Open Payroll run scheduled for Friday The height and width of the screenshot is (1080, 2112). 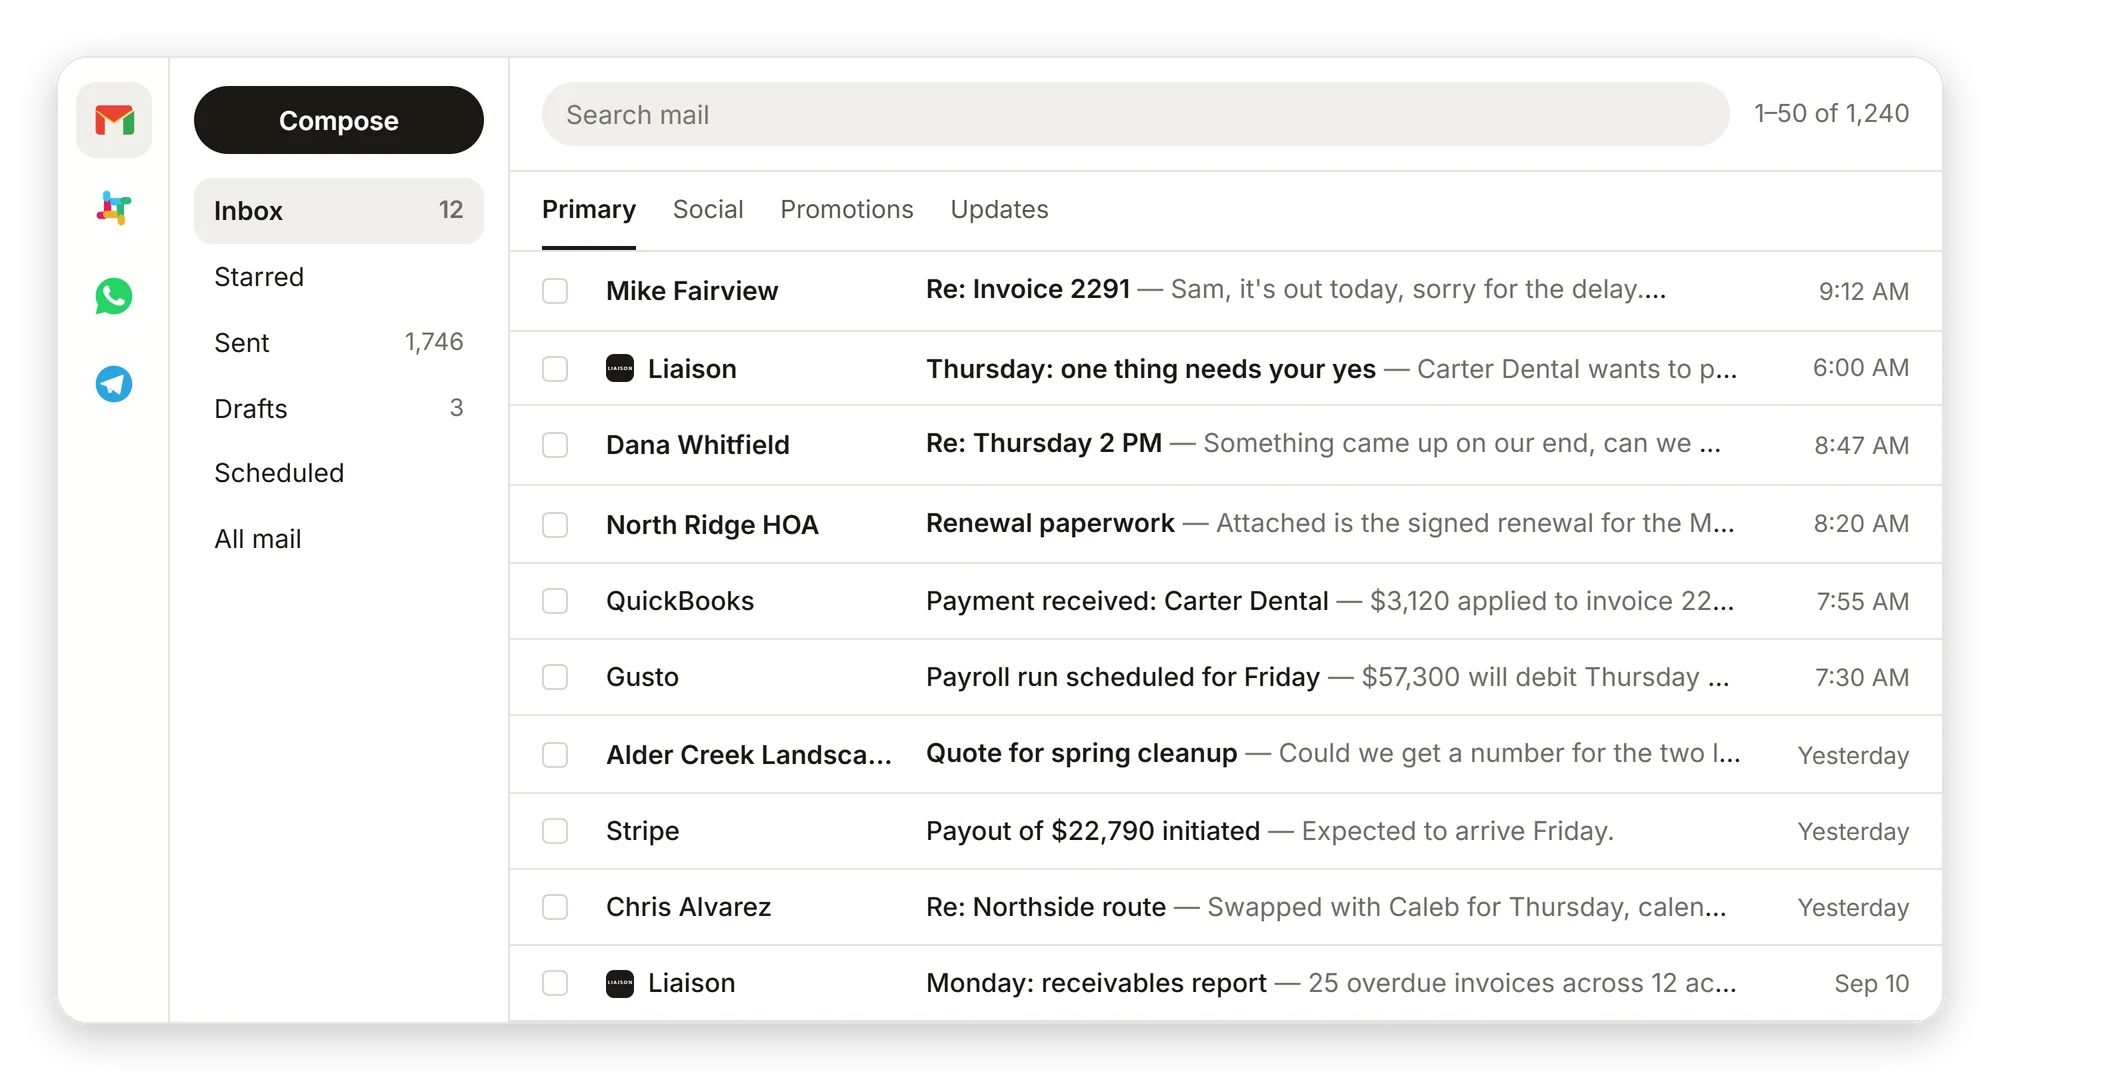(1225, 677)
